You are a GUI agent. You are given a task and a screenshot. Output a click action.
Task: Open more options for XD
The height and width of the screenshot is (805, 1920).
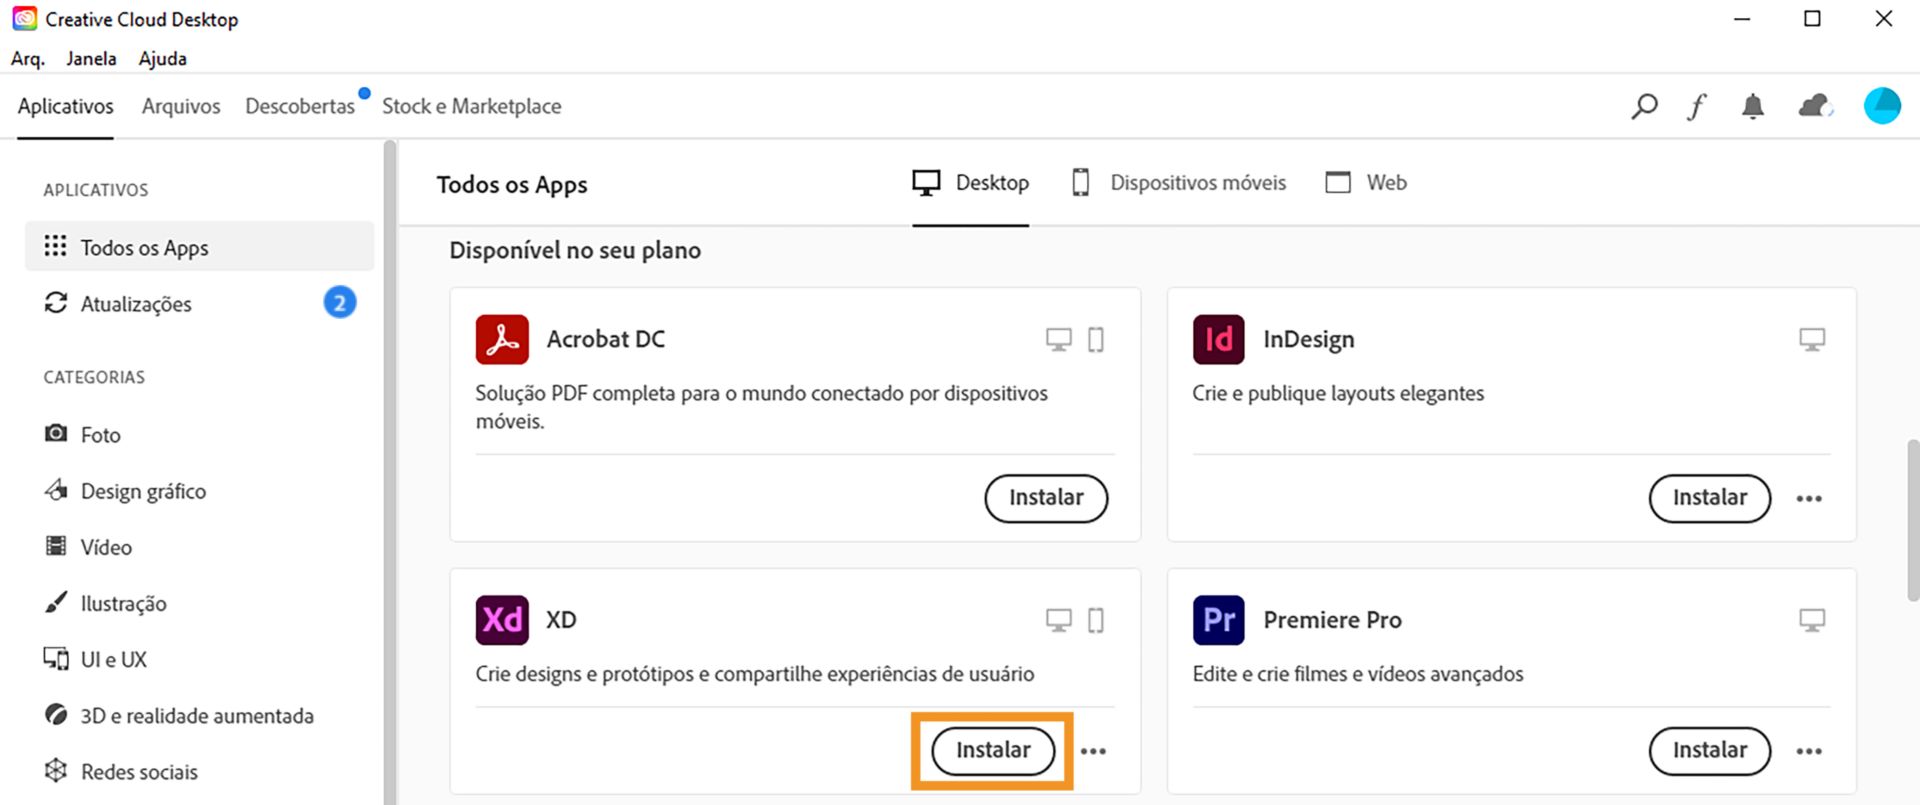(x=1093, y=751)
